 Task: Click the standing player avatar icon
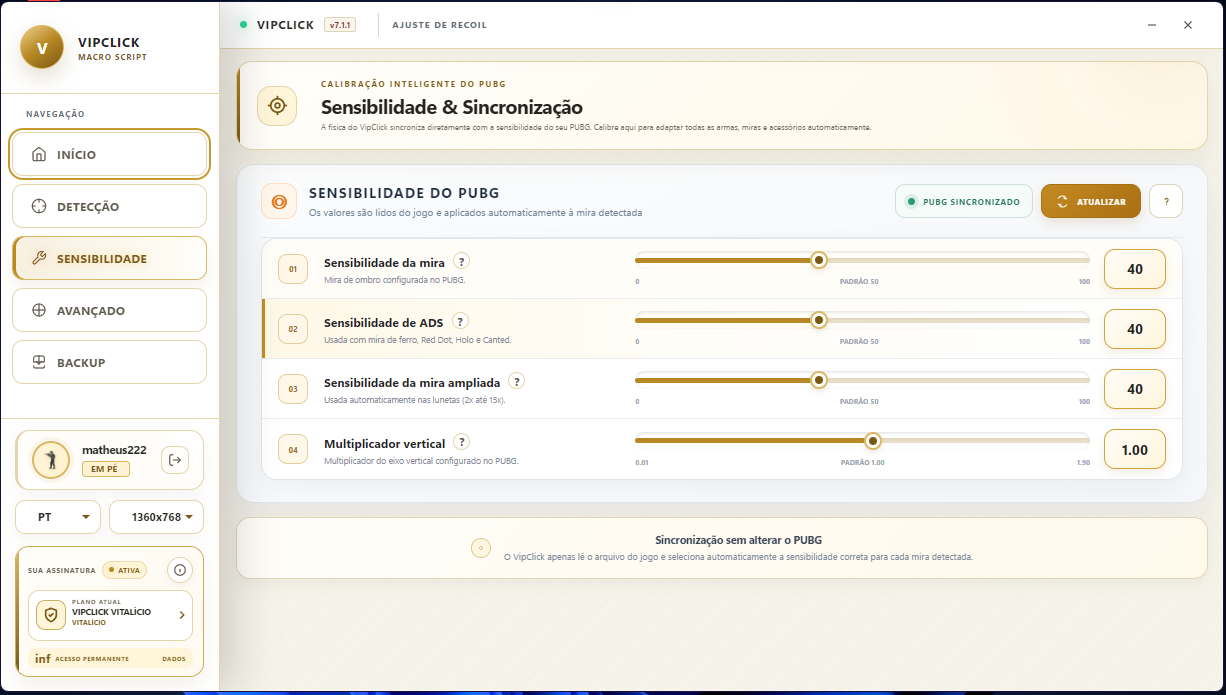(x=51, y=460)
